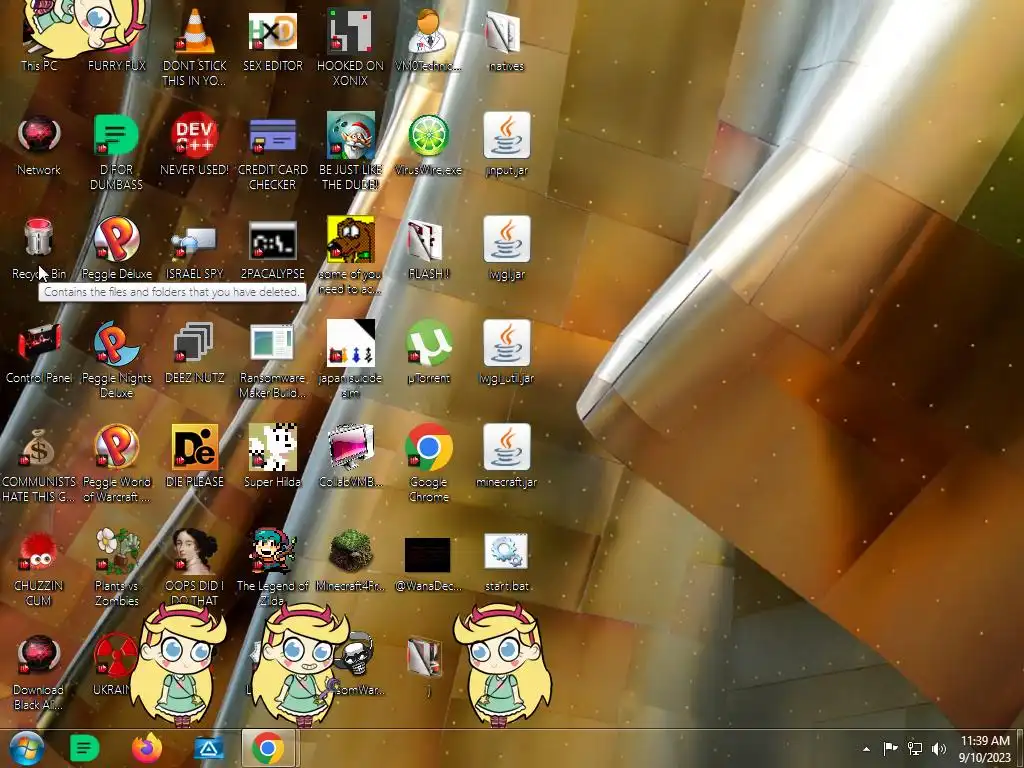The height and width of the screenshot is (768, 1024).
Task: Select the @WanaDec... black icon
Action: pos(428,555)
